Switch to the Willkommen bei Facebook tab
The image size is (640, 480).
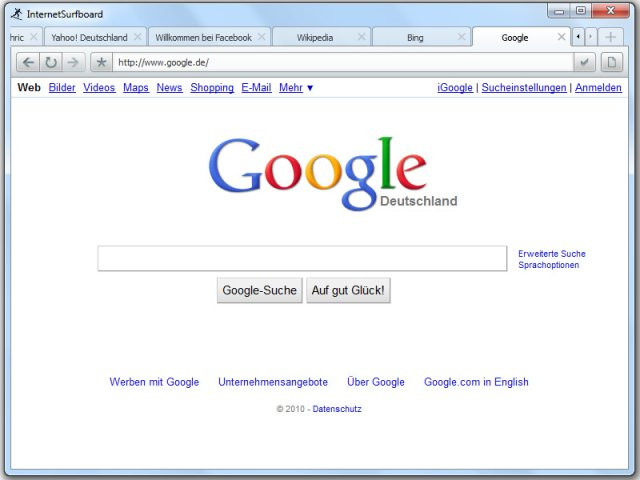pyautogui.click(x=203, y=38)
